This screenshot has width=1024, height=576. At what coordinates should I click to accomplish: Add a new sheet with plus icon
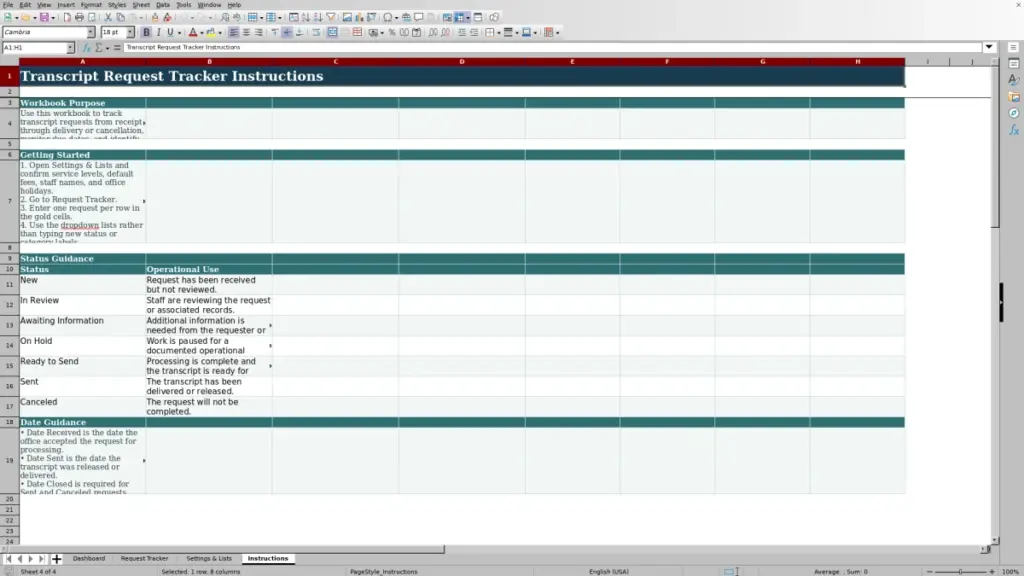[56, 558]
